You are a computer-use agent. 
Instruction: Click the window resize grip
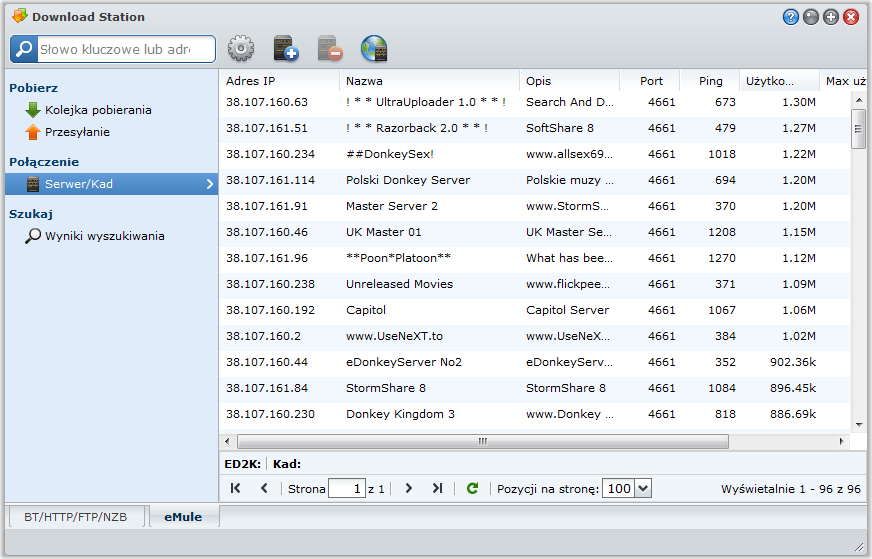click(859, 547)
